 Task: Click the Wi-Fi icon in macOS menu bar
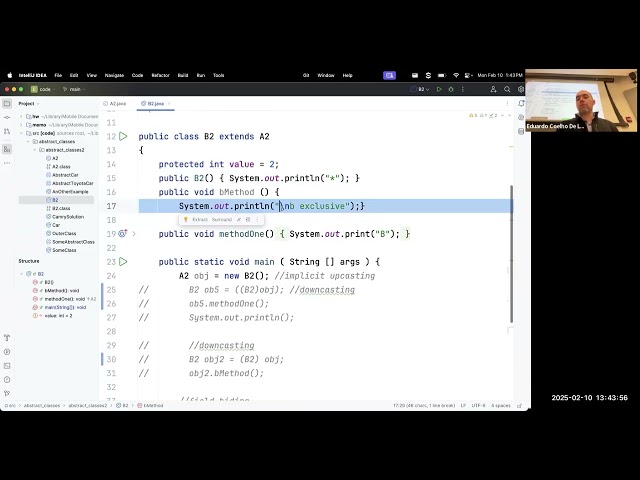pos(456,75)
